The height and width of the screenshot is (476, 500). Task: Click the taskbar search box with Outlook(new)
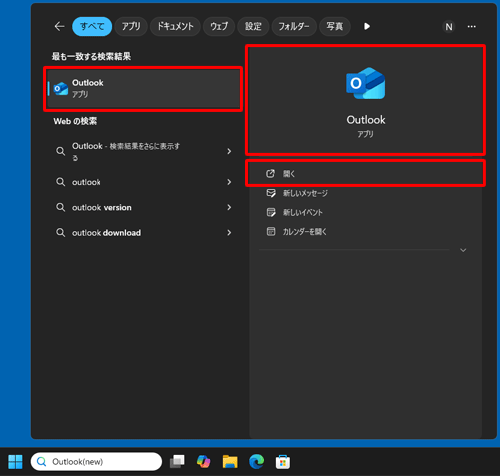tap(96, 462)
